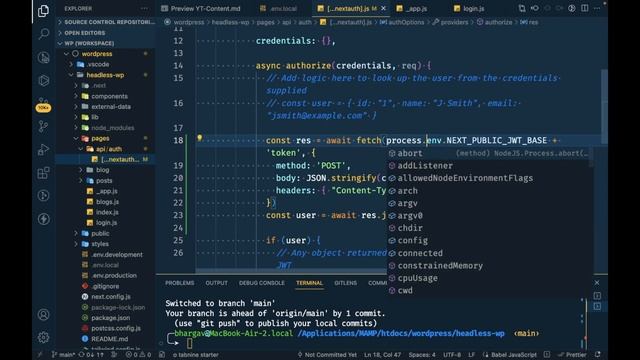Image resolution: width=640 pixels, height=360 pixels.
Task: Expand the blog folder
Action: (x=106, y=170)
